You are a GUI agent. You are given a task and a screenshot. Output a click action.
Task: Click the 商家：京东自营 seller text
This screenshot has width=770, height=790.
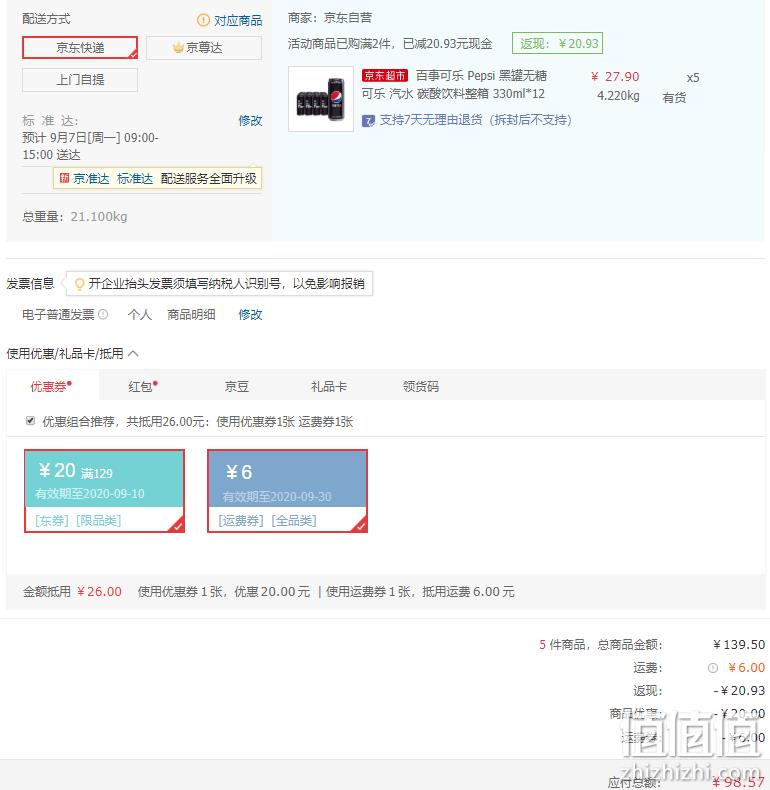pos(330,18)
